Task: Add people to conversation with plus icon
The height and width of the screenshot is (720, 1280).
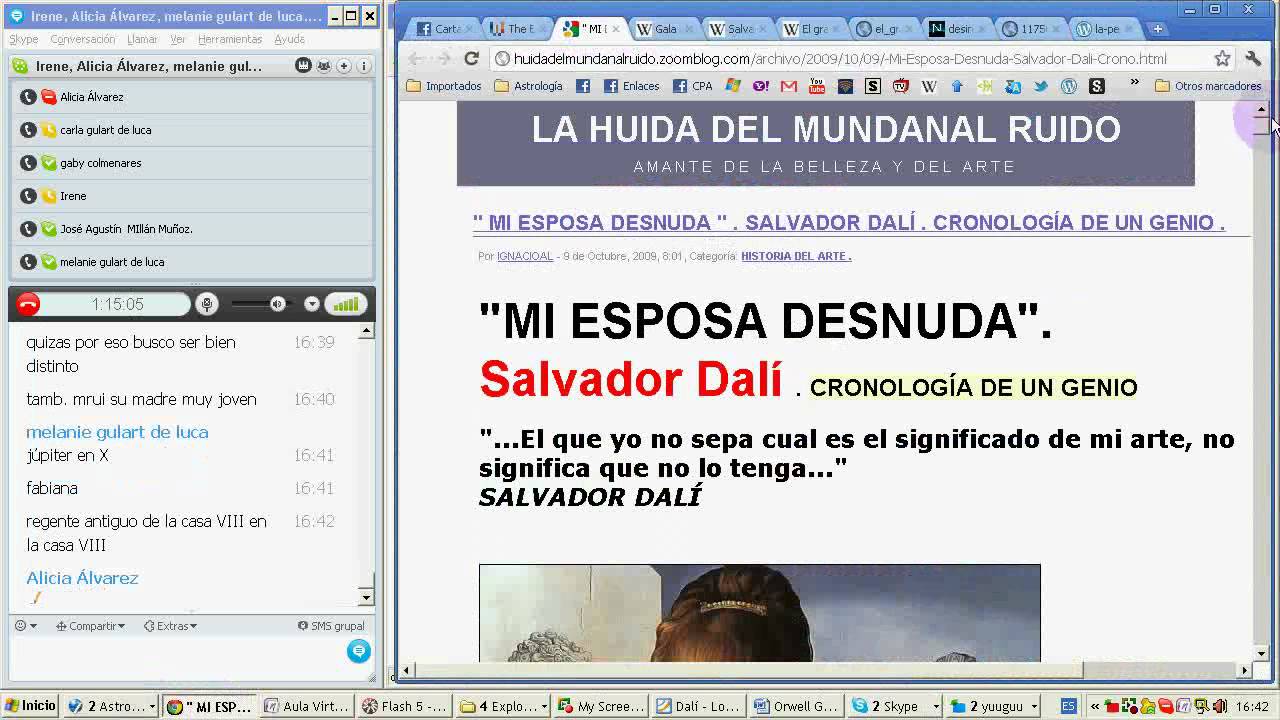Action: (344, 66)
